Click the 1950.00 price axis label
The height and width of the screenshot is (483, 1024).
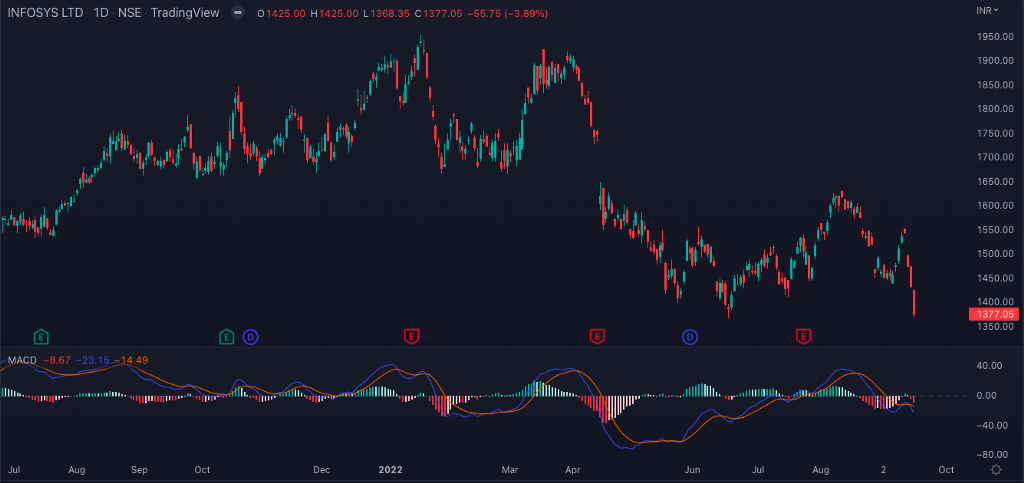point(995,37)
